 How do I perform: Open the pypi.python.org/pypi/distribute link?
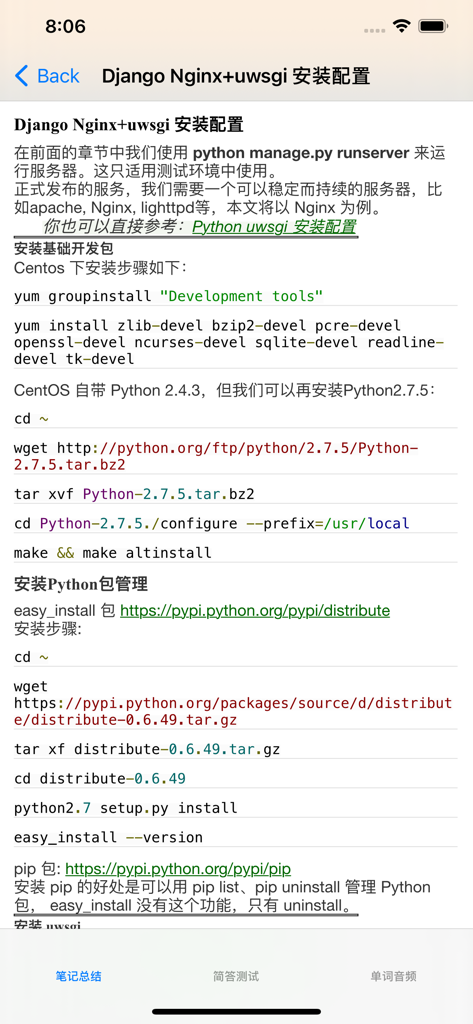pyautogui.click(x=255, y=611)
